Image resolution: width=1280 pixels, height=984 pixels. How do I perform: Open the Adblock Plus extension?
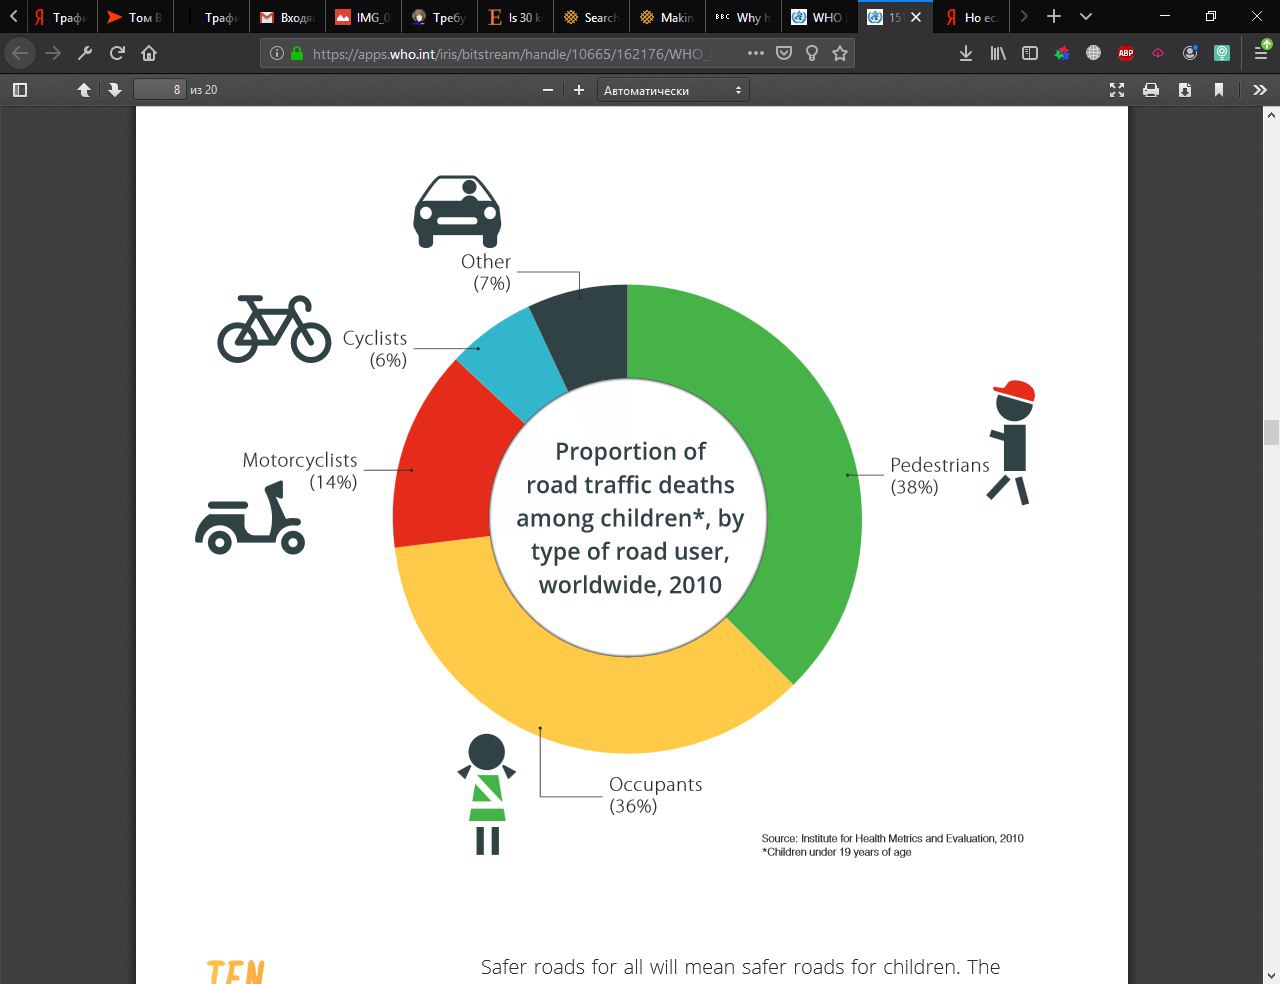(1126, 53)
